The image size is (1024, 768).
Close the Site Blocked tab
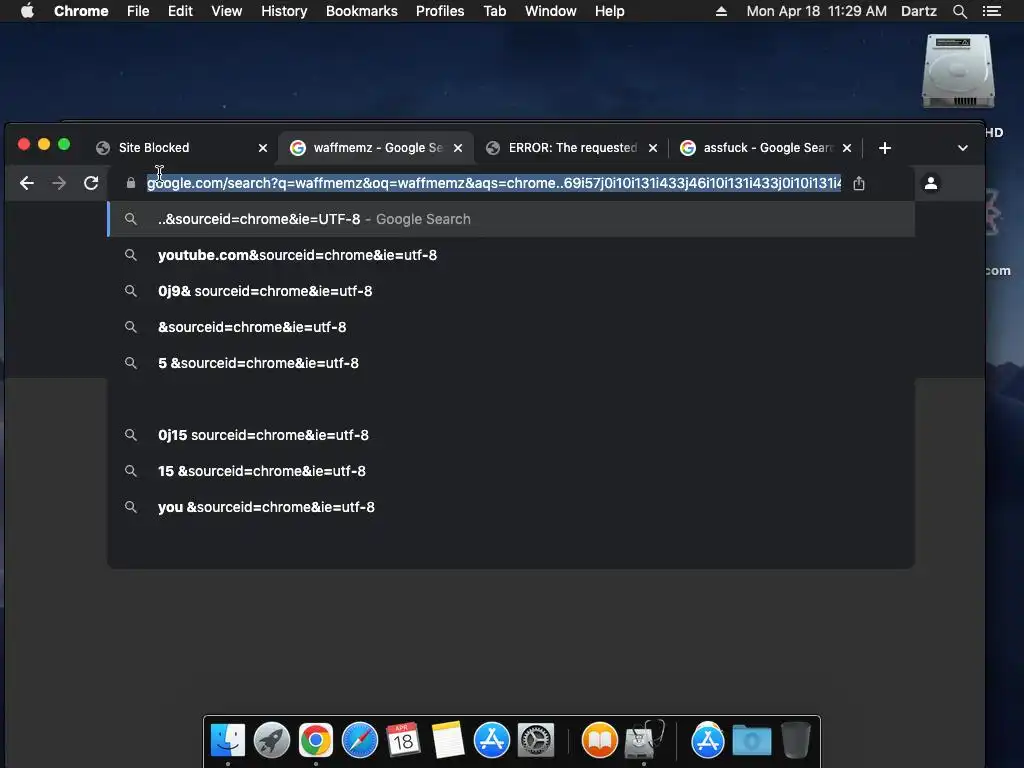[x=263, y=148]
